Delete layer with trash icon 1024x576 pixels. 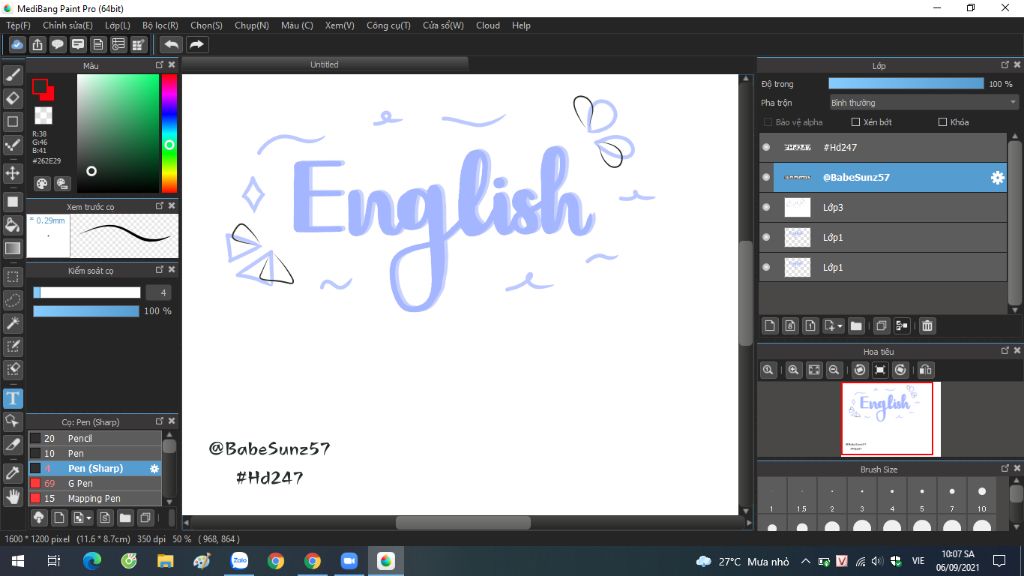(x=927, y=326)
